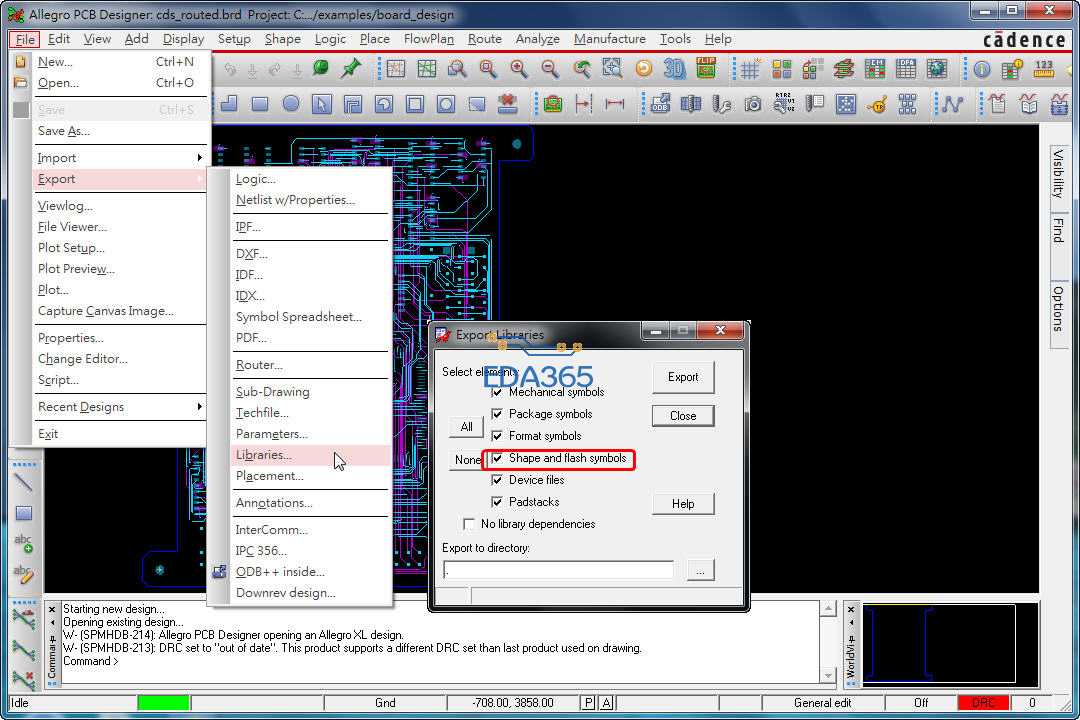Click the red DRC status indicator
1080x720 pixels.
(x=984, y=703)
